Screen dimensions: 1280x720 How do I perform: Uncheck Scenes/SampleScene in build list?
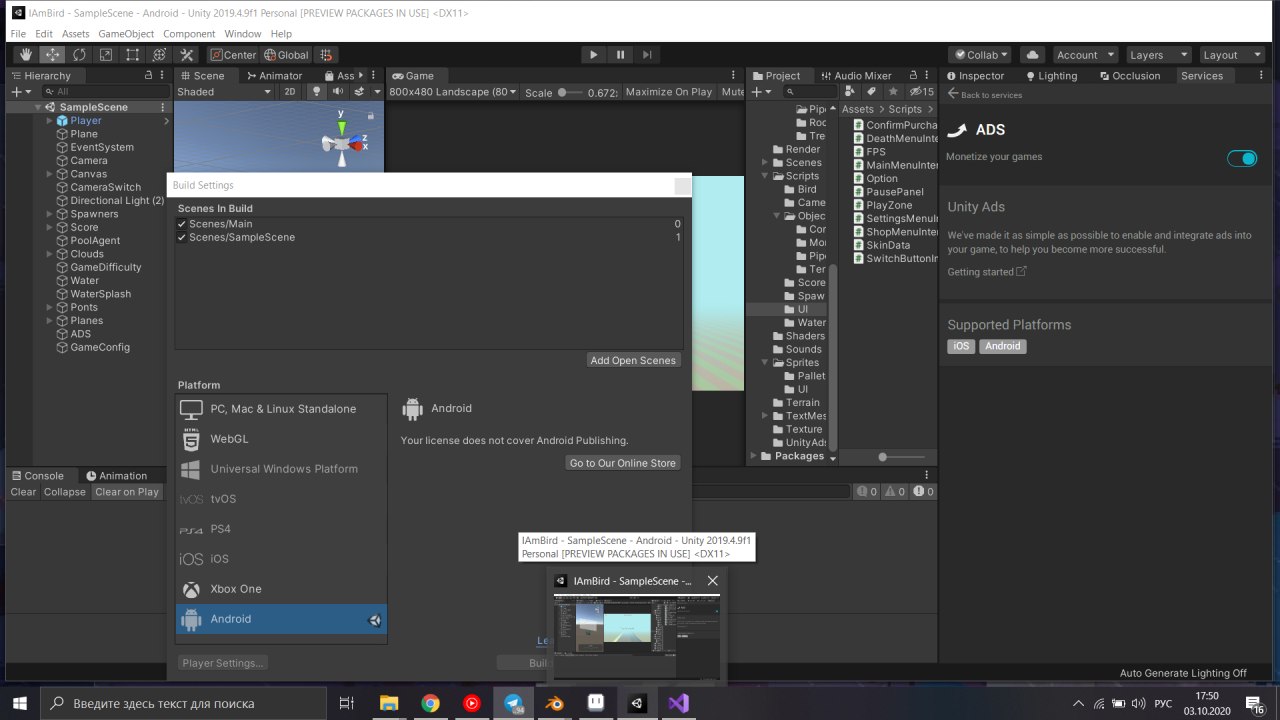tap(182, 237)
